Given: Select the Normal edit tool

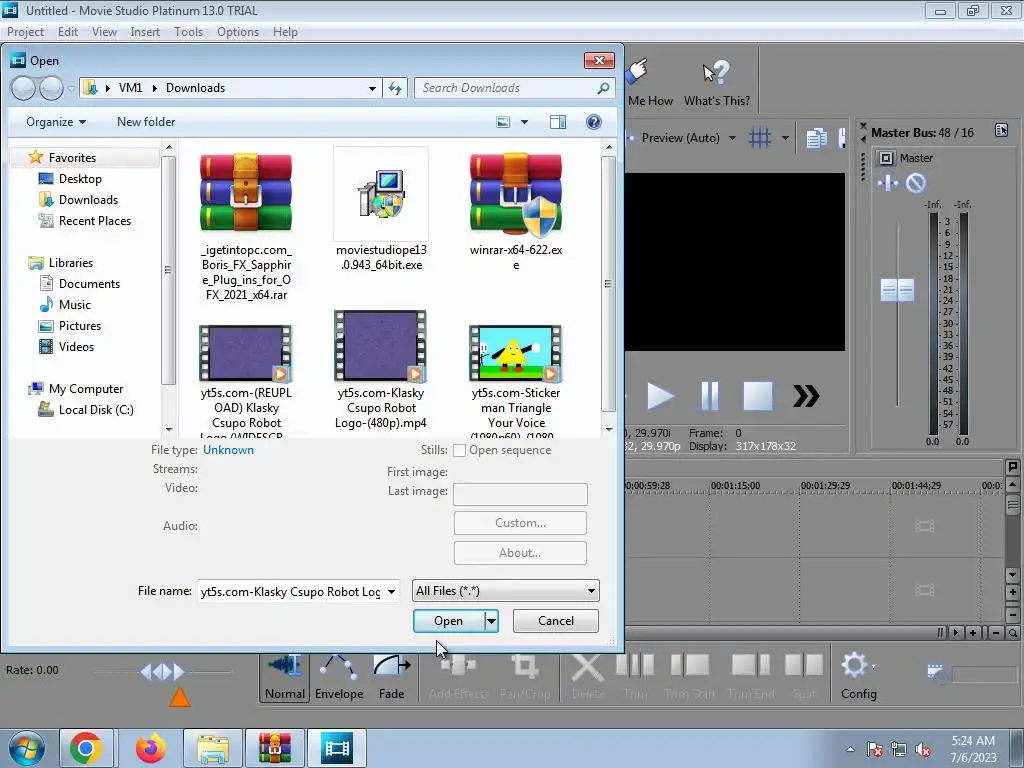Looking at the screenshot, I should coord(285,678).
